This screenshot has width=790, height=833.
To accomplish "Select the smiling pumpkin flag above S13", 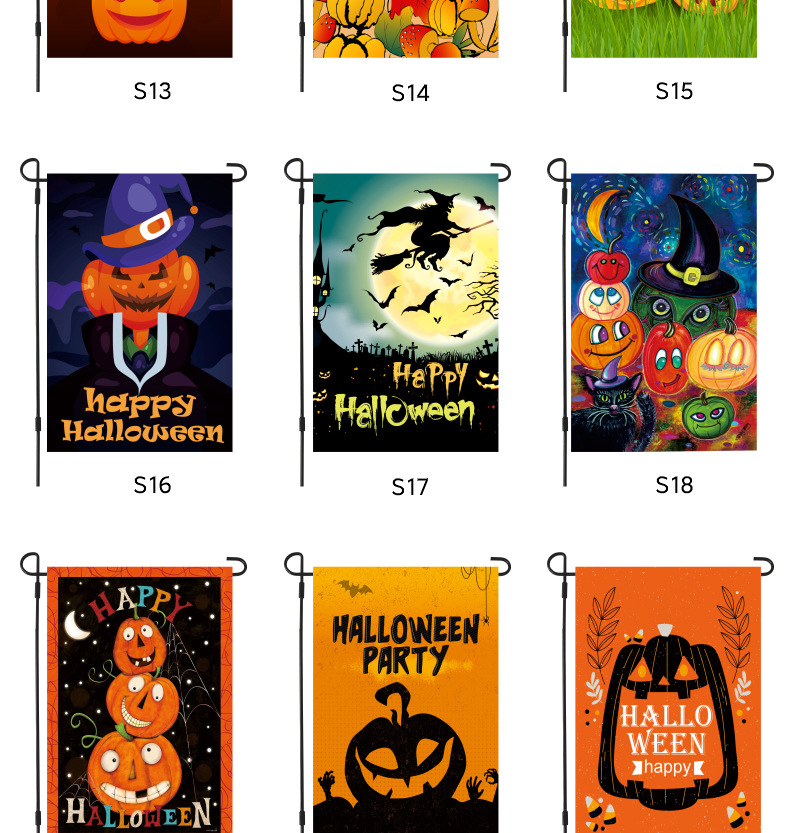I will 140,28.
